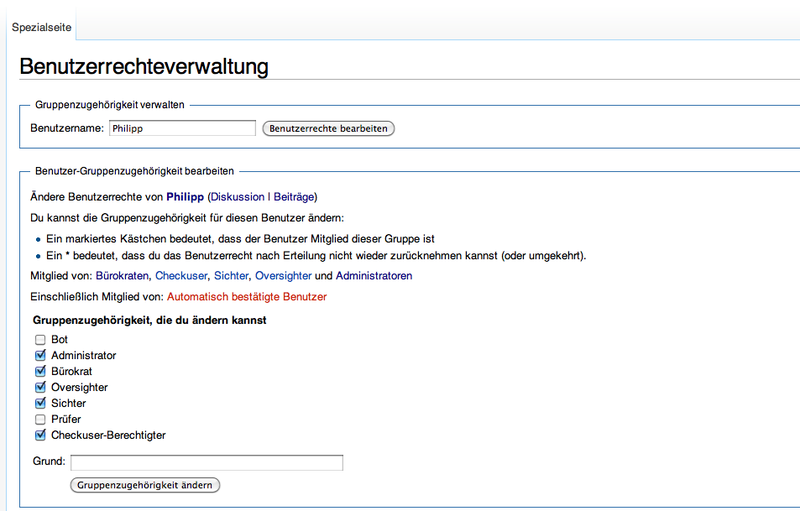Uncheck the Bürokrat checkbox
Screen dimensions: 800x511
pos(41,371)
